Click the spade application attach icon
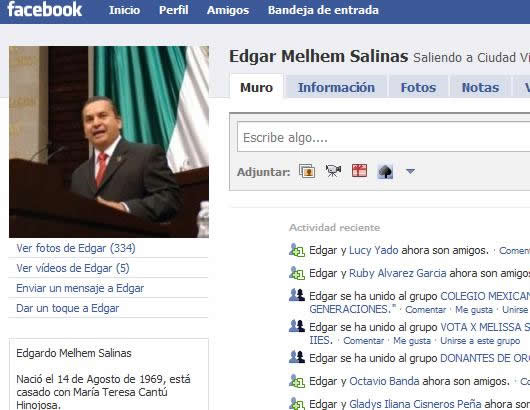Viewport: 530px width, 410px height. [x=385, y=171]
